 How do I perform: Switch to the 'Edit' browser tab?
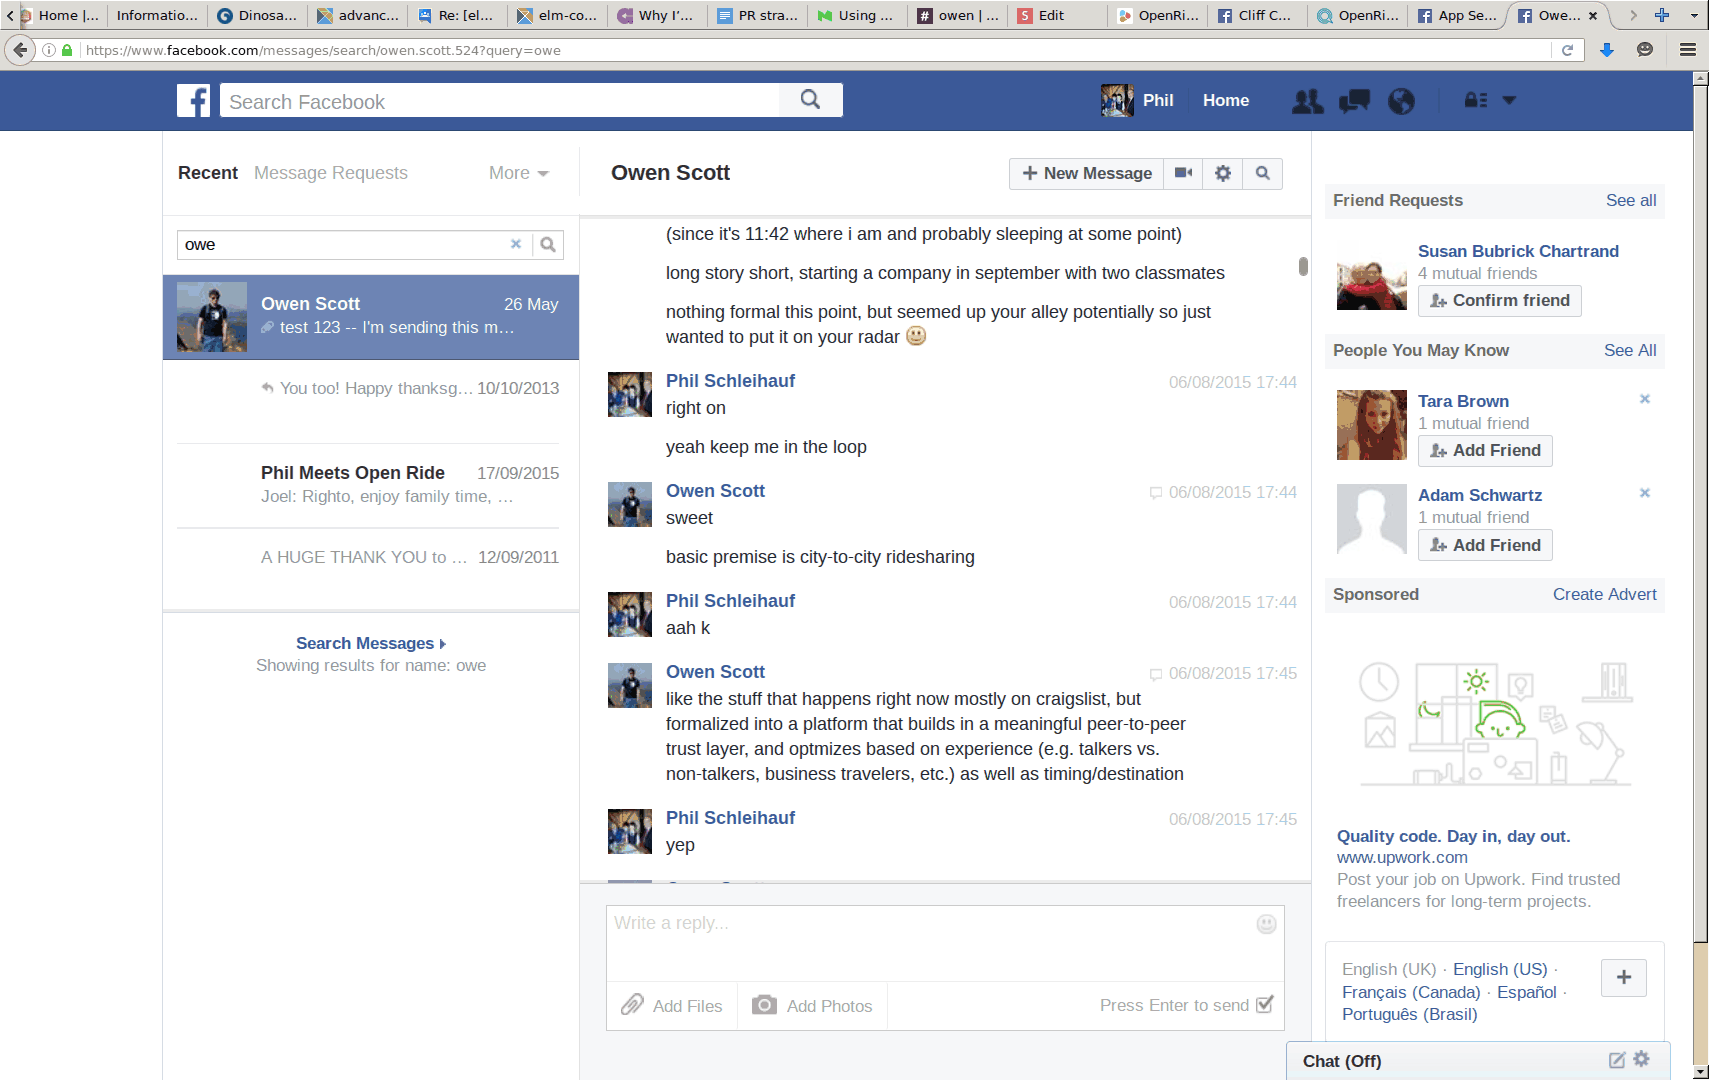click(1058, 15)
